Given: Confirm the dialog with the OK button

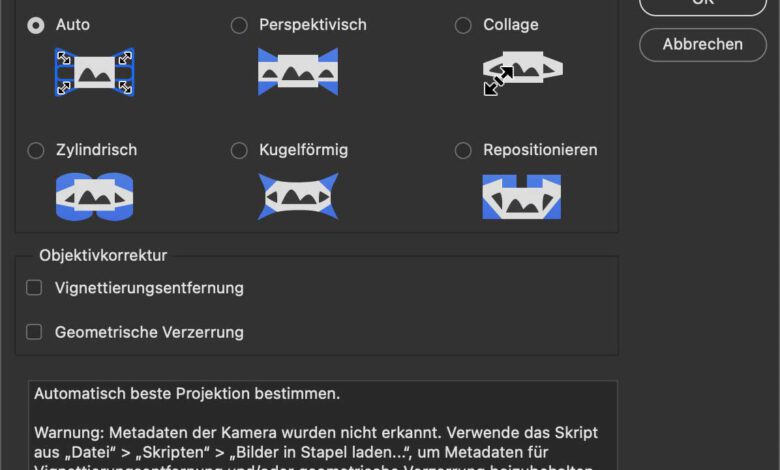Looking at the screenshot, I should pyautogui.click(x=703, y=5).
